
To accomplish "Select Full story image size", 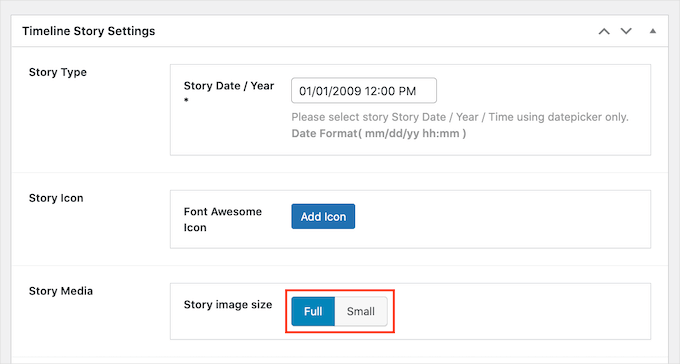I will [x=313, y=312].
